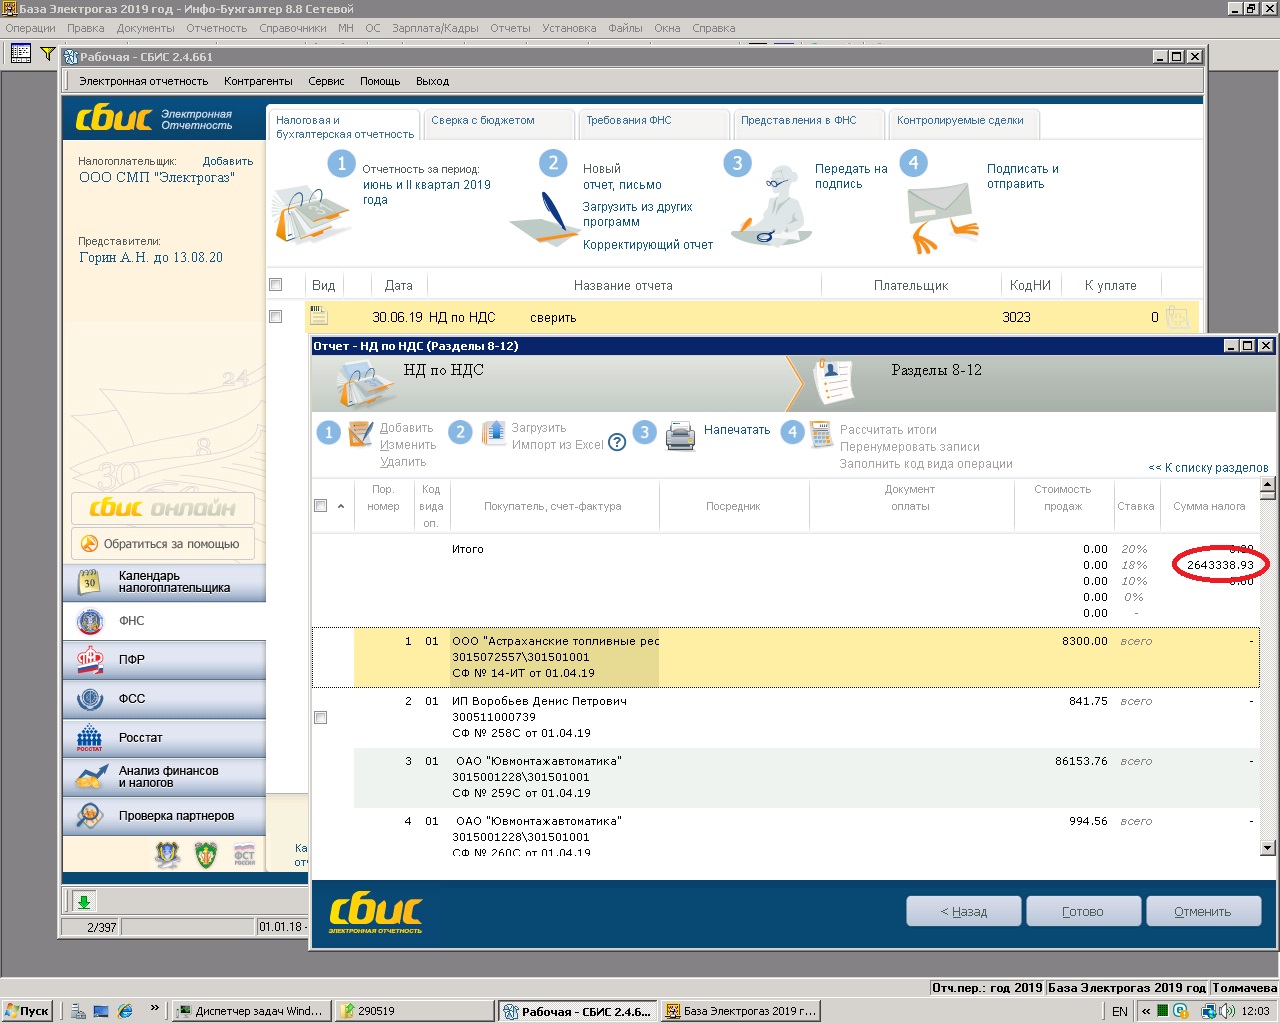Click the faded icon at end of НДС report row
Viewport: 1280px width, 1024px height.
pos(1178,317)
